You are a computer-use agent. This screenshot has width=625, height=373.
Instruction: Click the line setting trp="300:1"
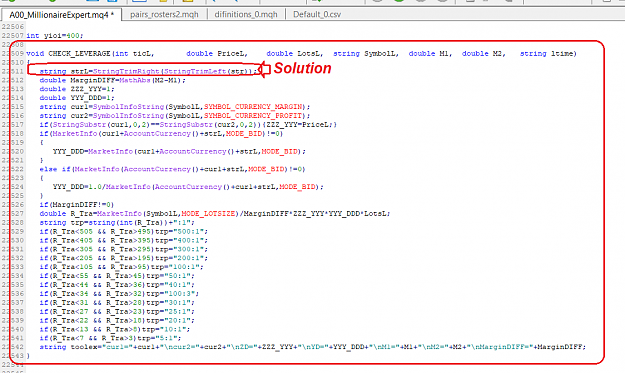point(124,249)
